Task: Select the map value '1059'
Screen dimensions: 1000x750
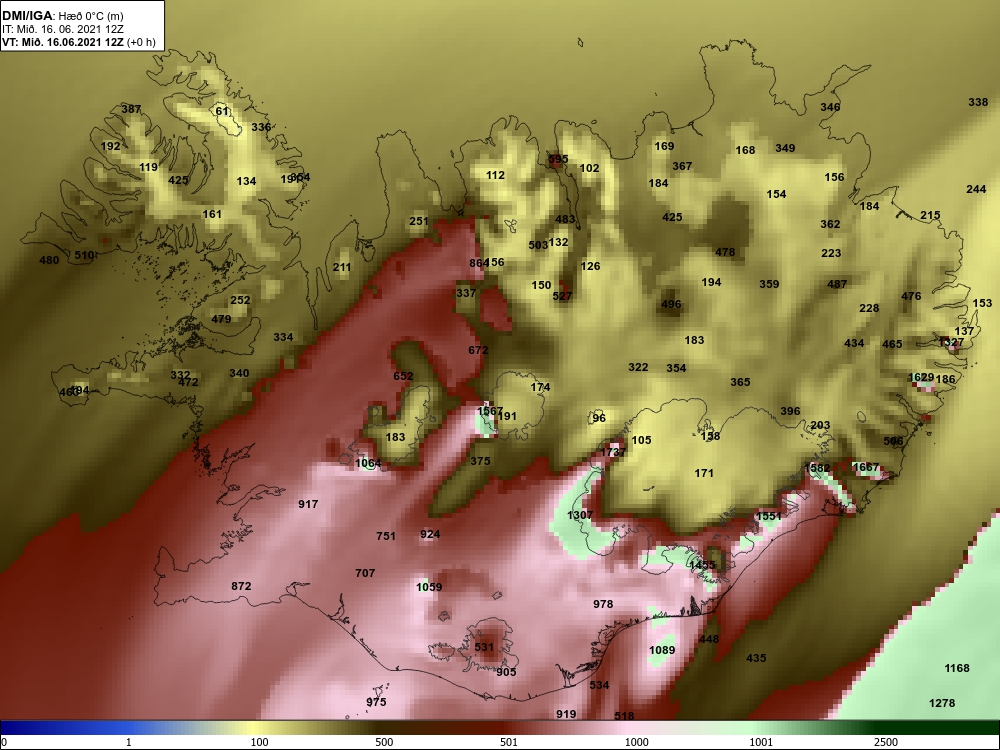Action: point(429,587)
